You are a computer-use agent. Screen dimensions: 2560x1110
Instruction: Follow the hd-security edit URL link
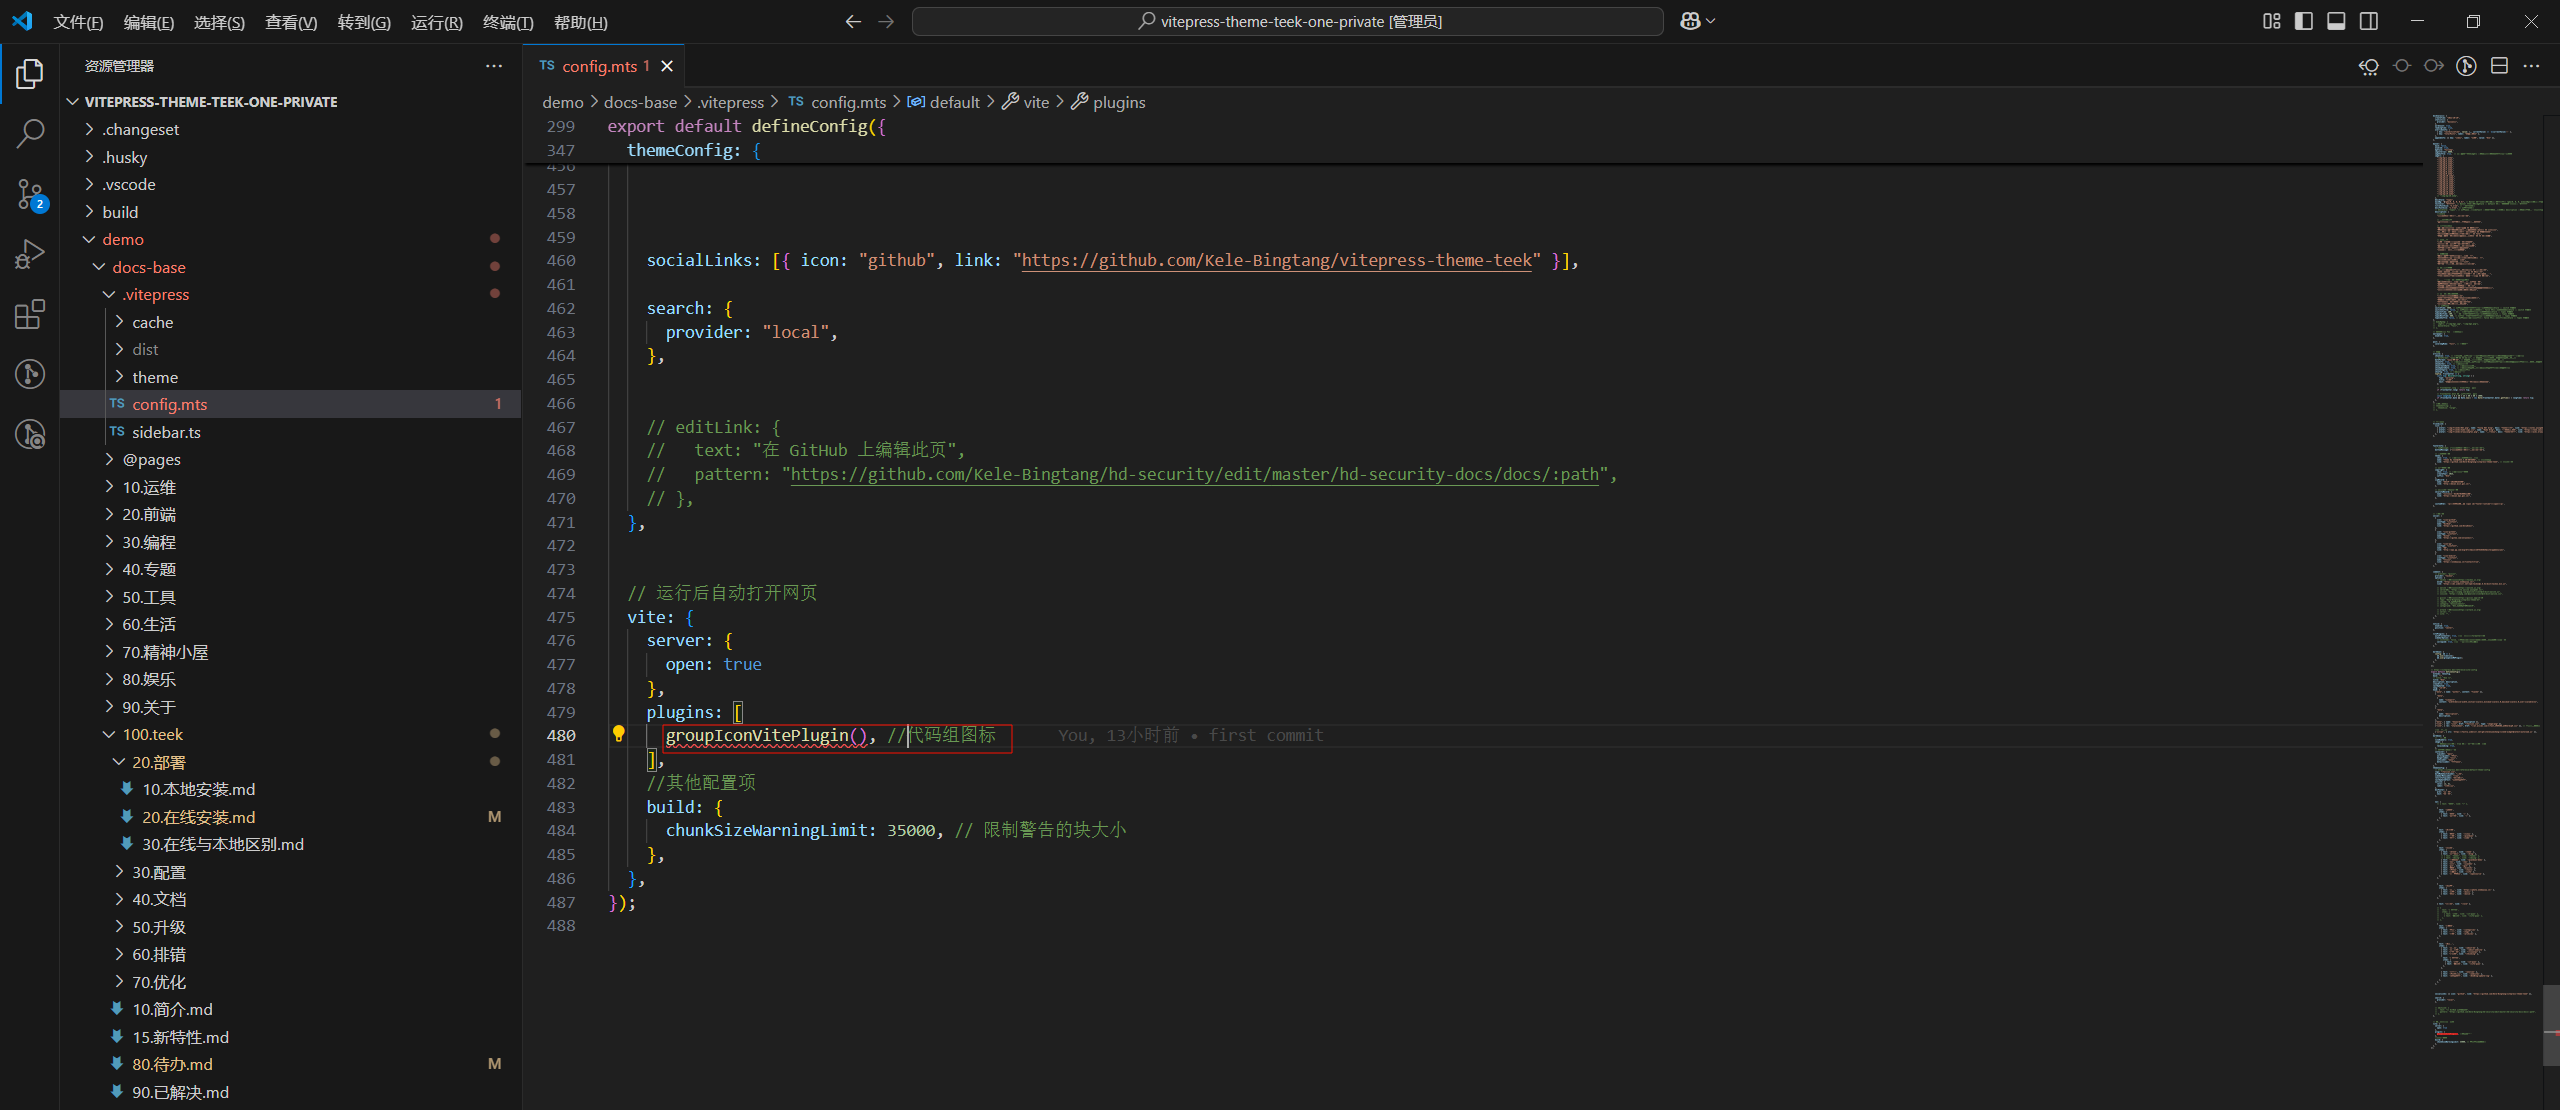(1195, 474)
